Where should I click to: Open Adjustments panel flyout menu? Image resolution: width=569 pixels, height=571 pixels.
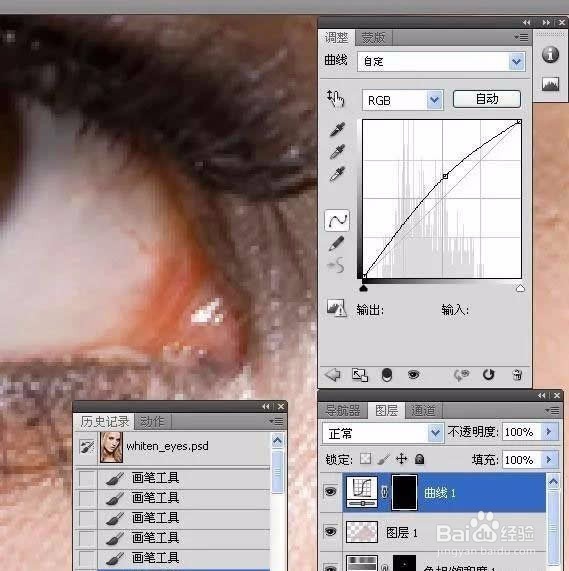coord(521,37)
